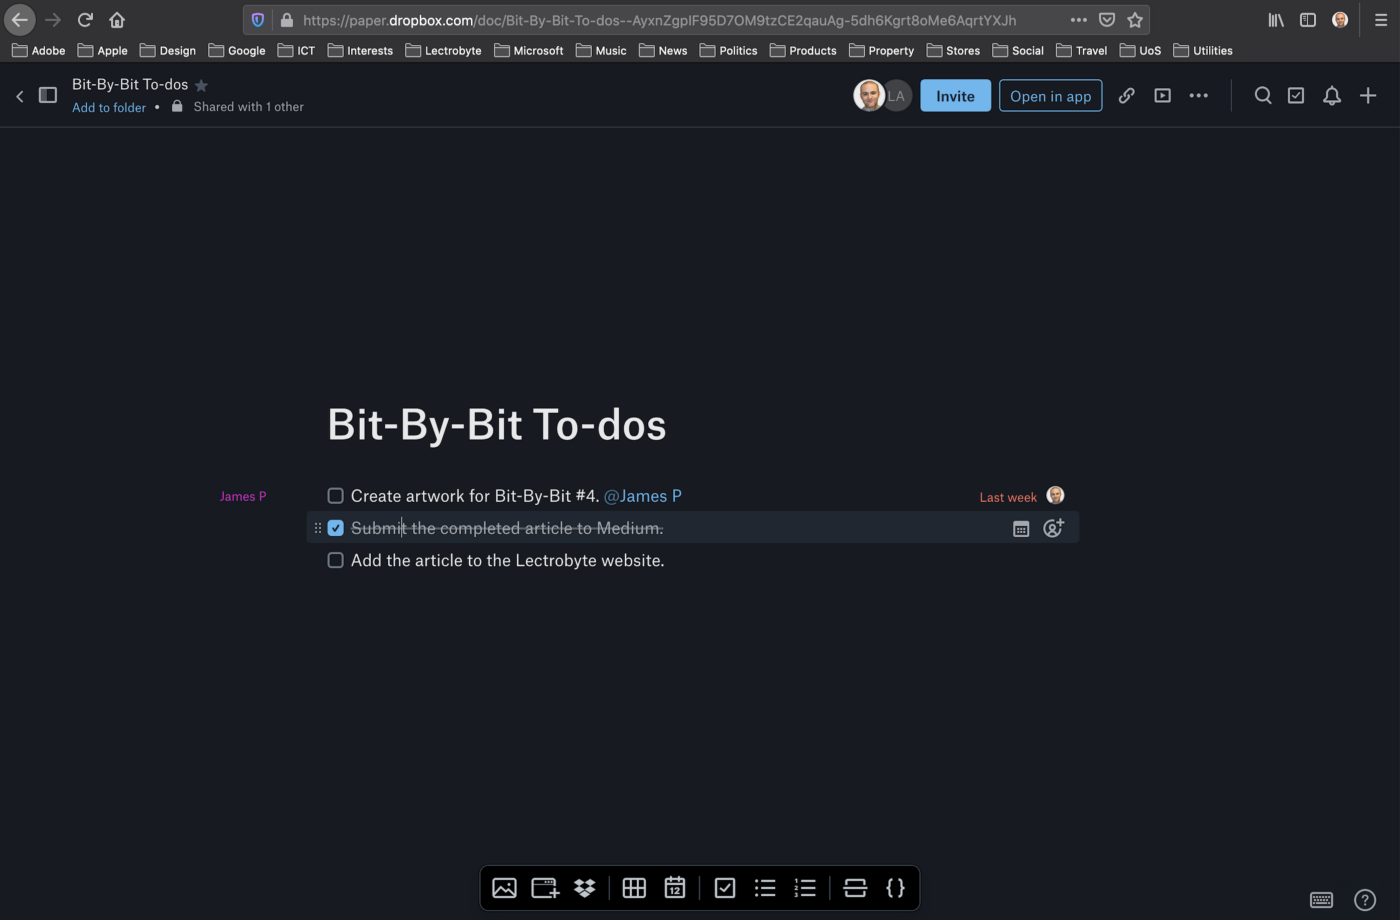Viewport: 1400px width, 920px height.
Task: Insert a code block from the toolbar
Action: click(895, 888)
